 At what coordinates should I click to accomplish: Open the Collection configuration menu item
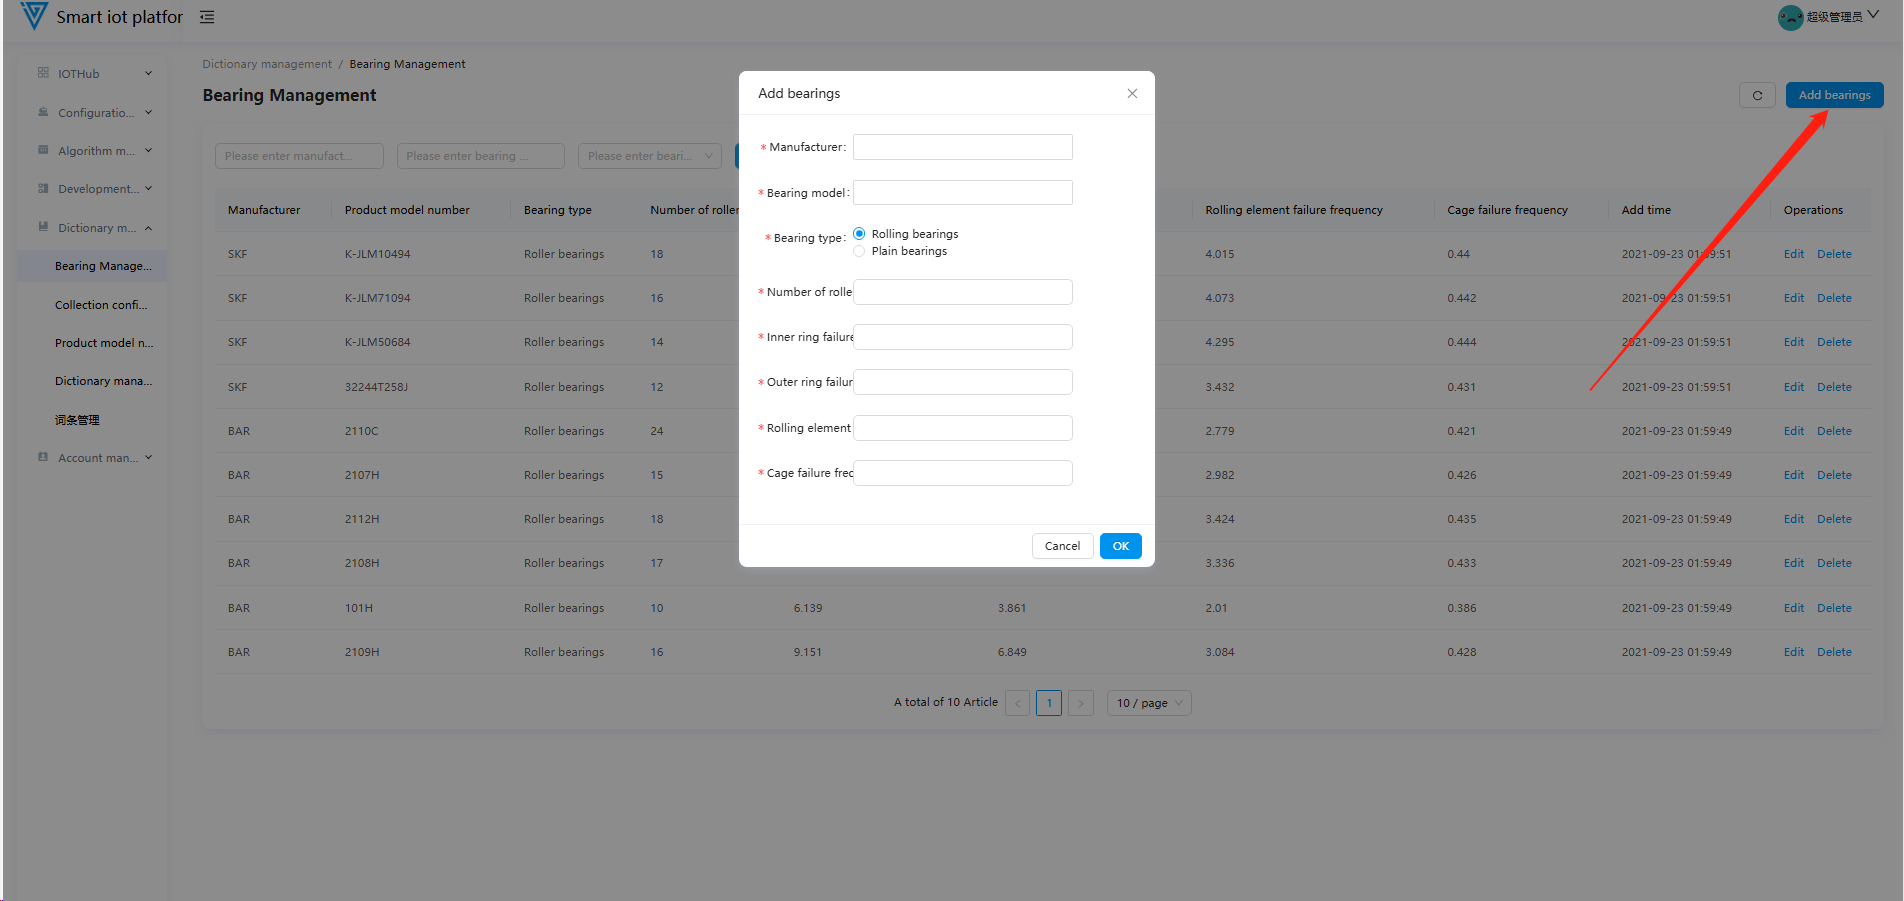point(100,305)
